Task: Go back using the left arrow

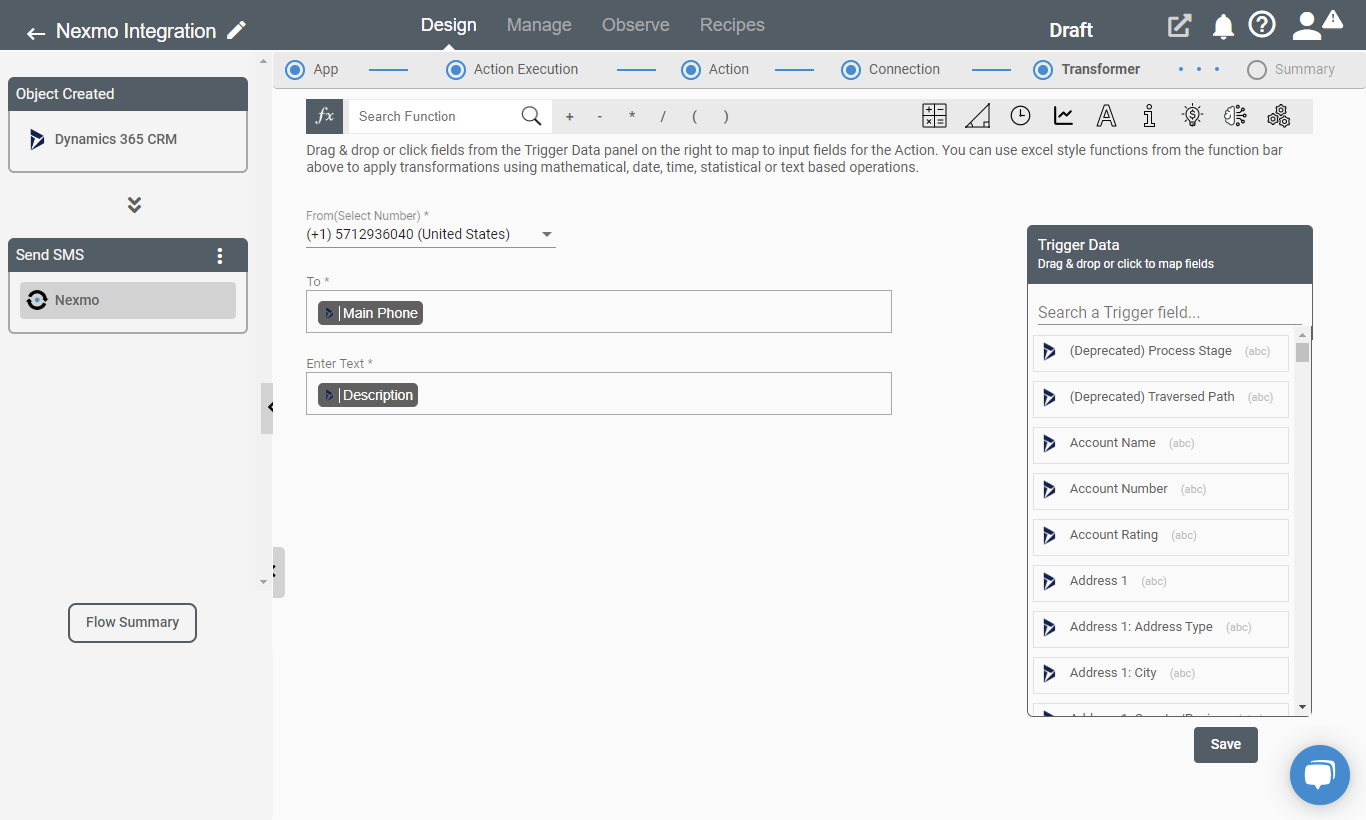Action: click(36, 33)
